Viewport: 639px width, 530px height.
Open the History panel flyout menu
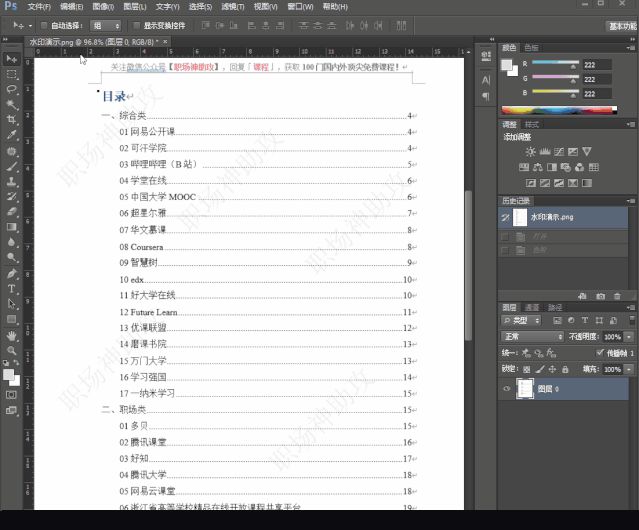tap(631, 201)
